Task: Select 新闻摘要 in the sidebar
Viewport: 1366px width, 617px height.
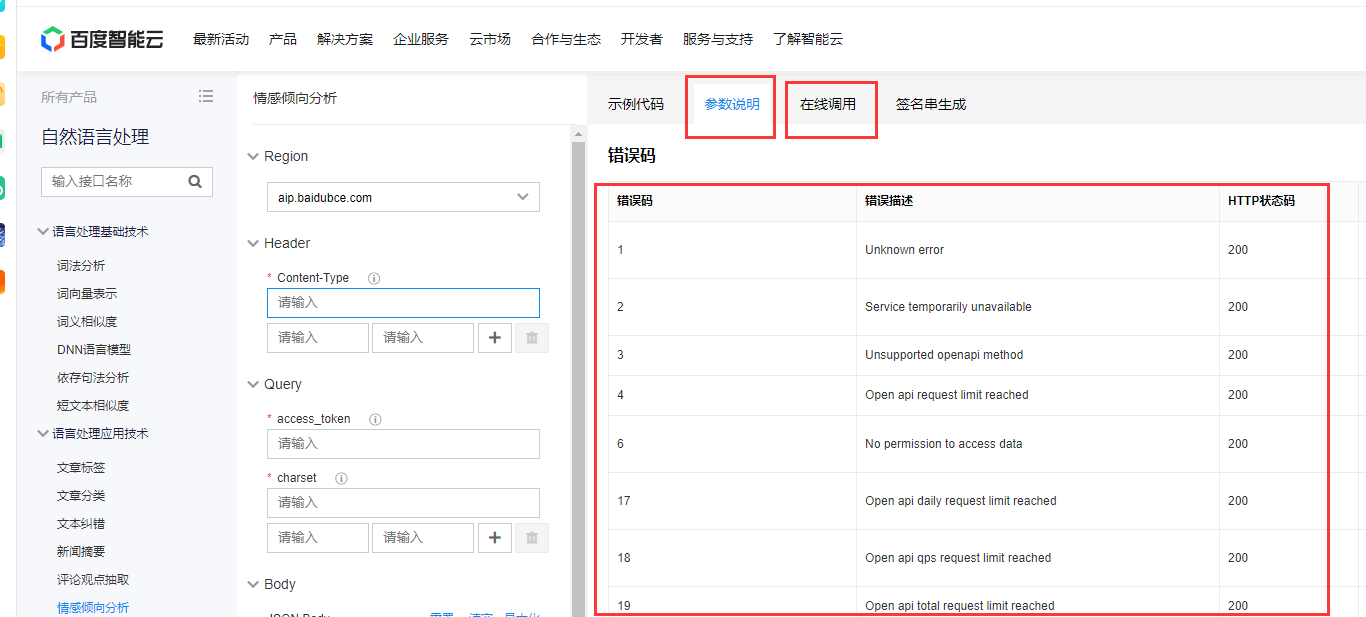Action: [x=81, y=552]
